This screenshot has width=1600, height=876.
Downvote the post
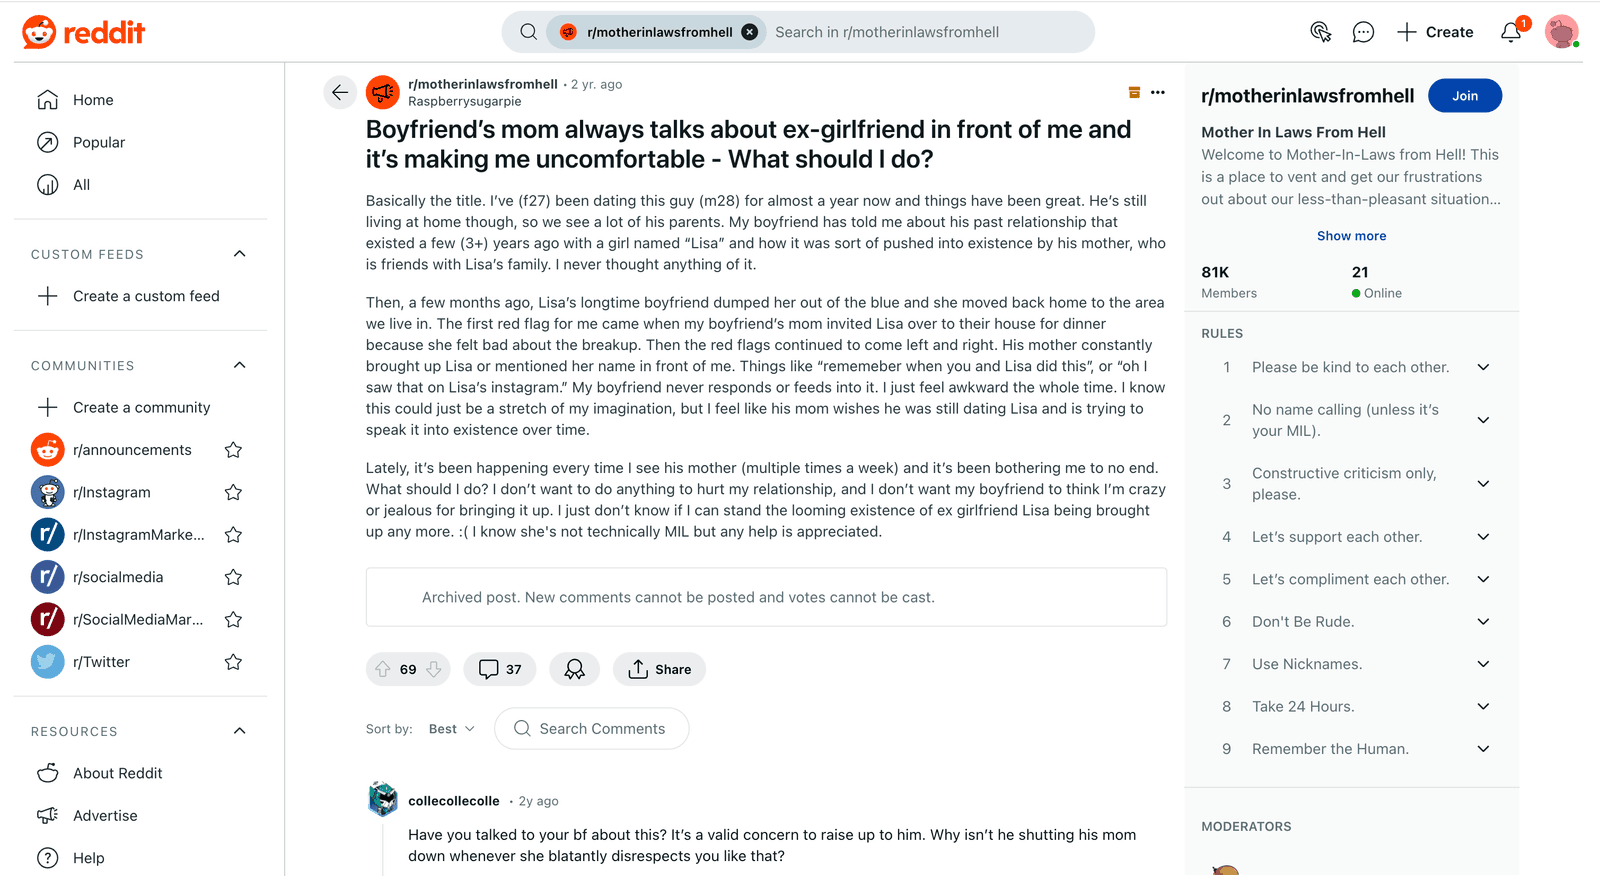(434, 669)
